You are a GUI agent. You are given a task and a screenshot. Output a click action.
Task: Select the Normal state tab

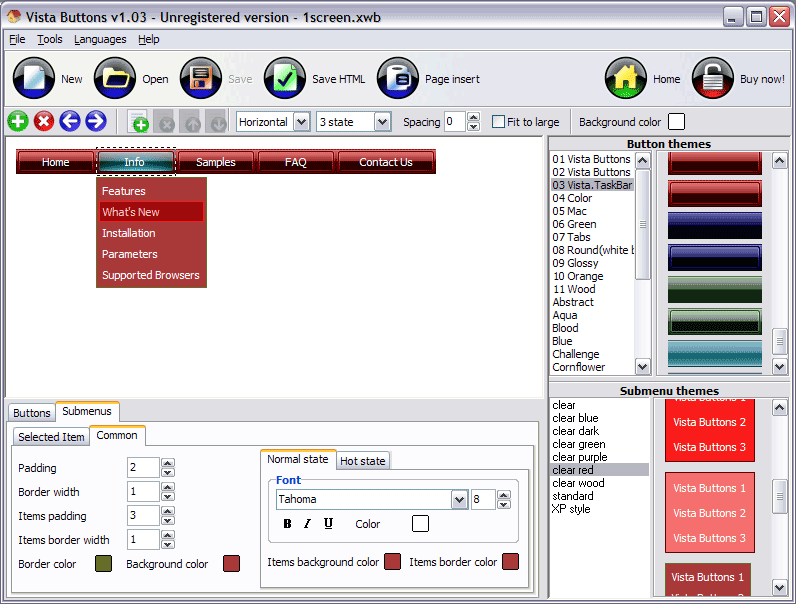tap(298, 459)
